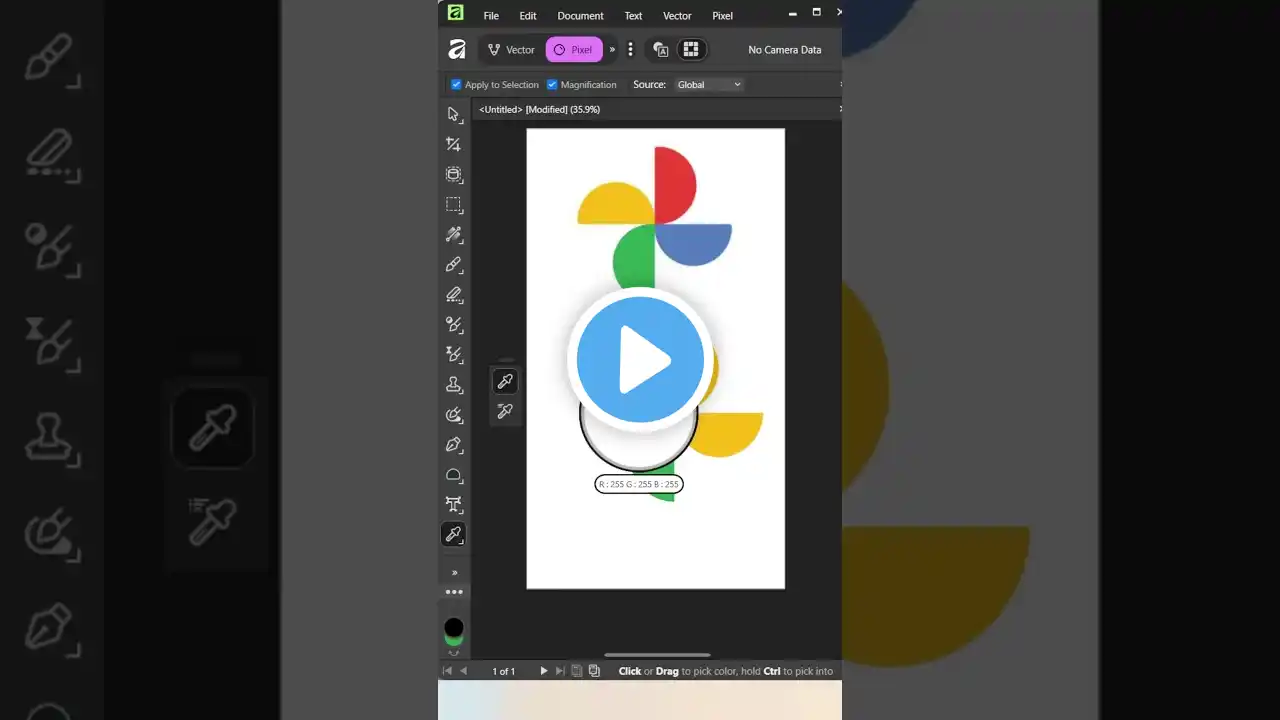Select the Clone Stamp tool
This screenshot has width=1280, height=720.
[x=454, y=384]
